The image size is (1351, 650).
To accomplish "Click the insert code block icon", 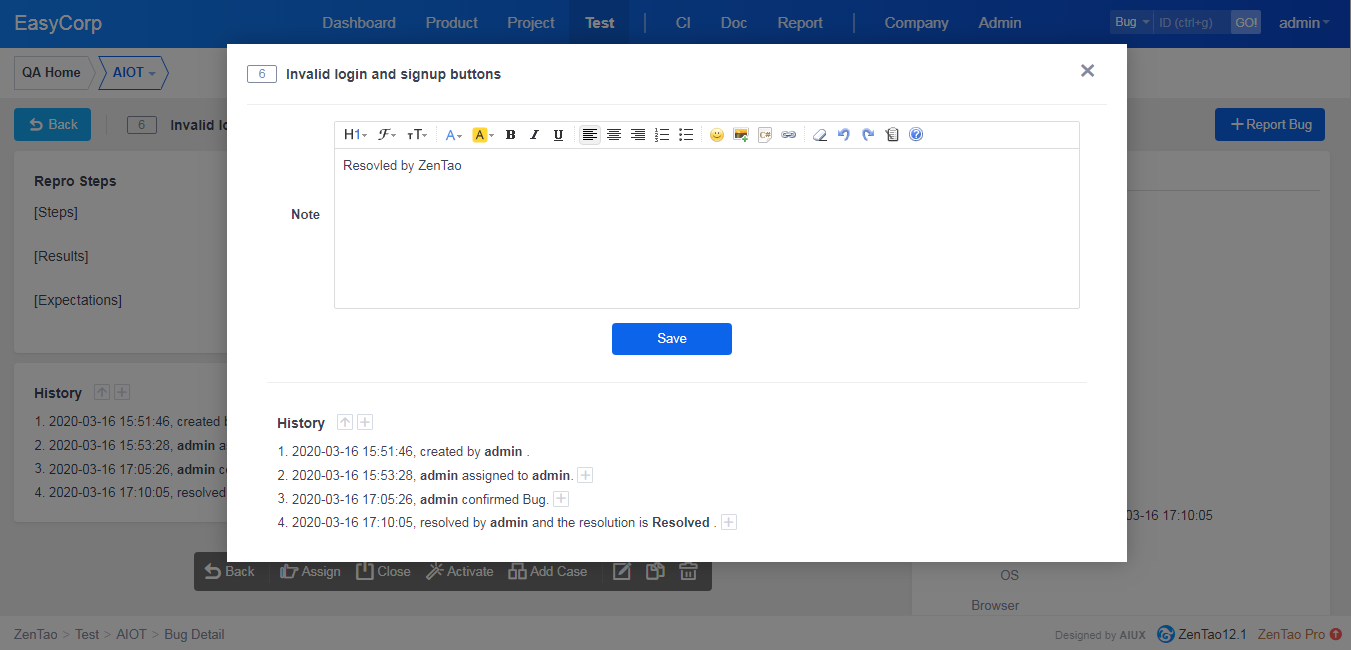I will pos(765,135).
